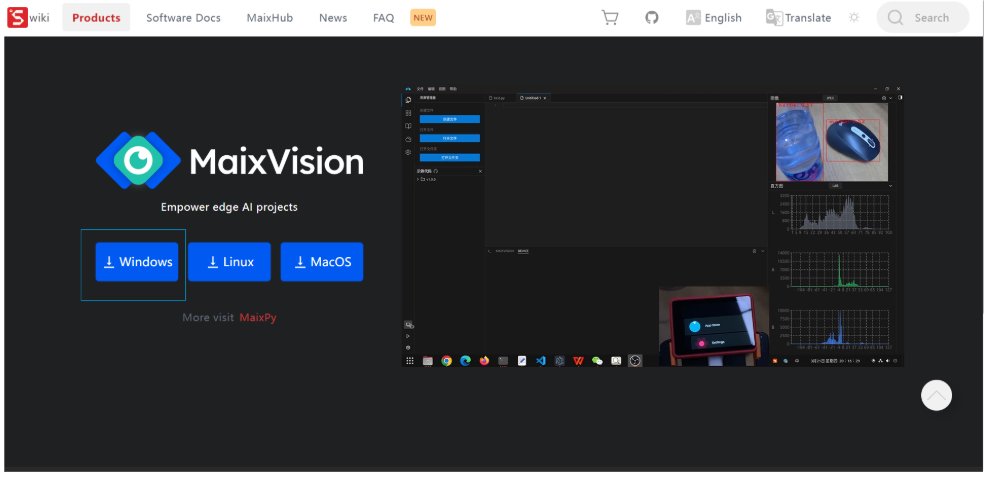Download MaixVision for Windows

(x=137, y=262)
